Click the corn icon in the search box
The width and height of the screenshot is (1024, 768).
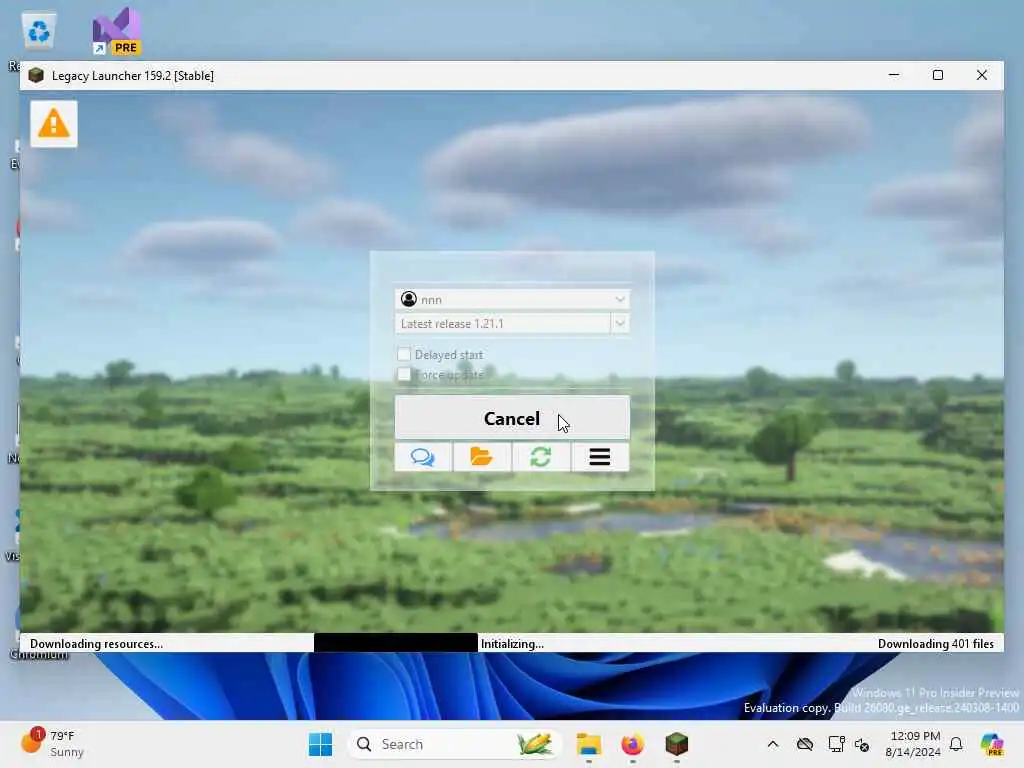click(534, 744)
